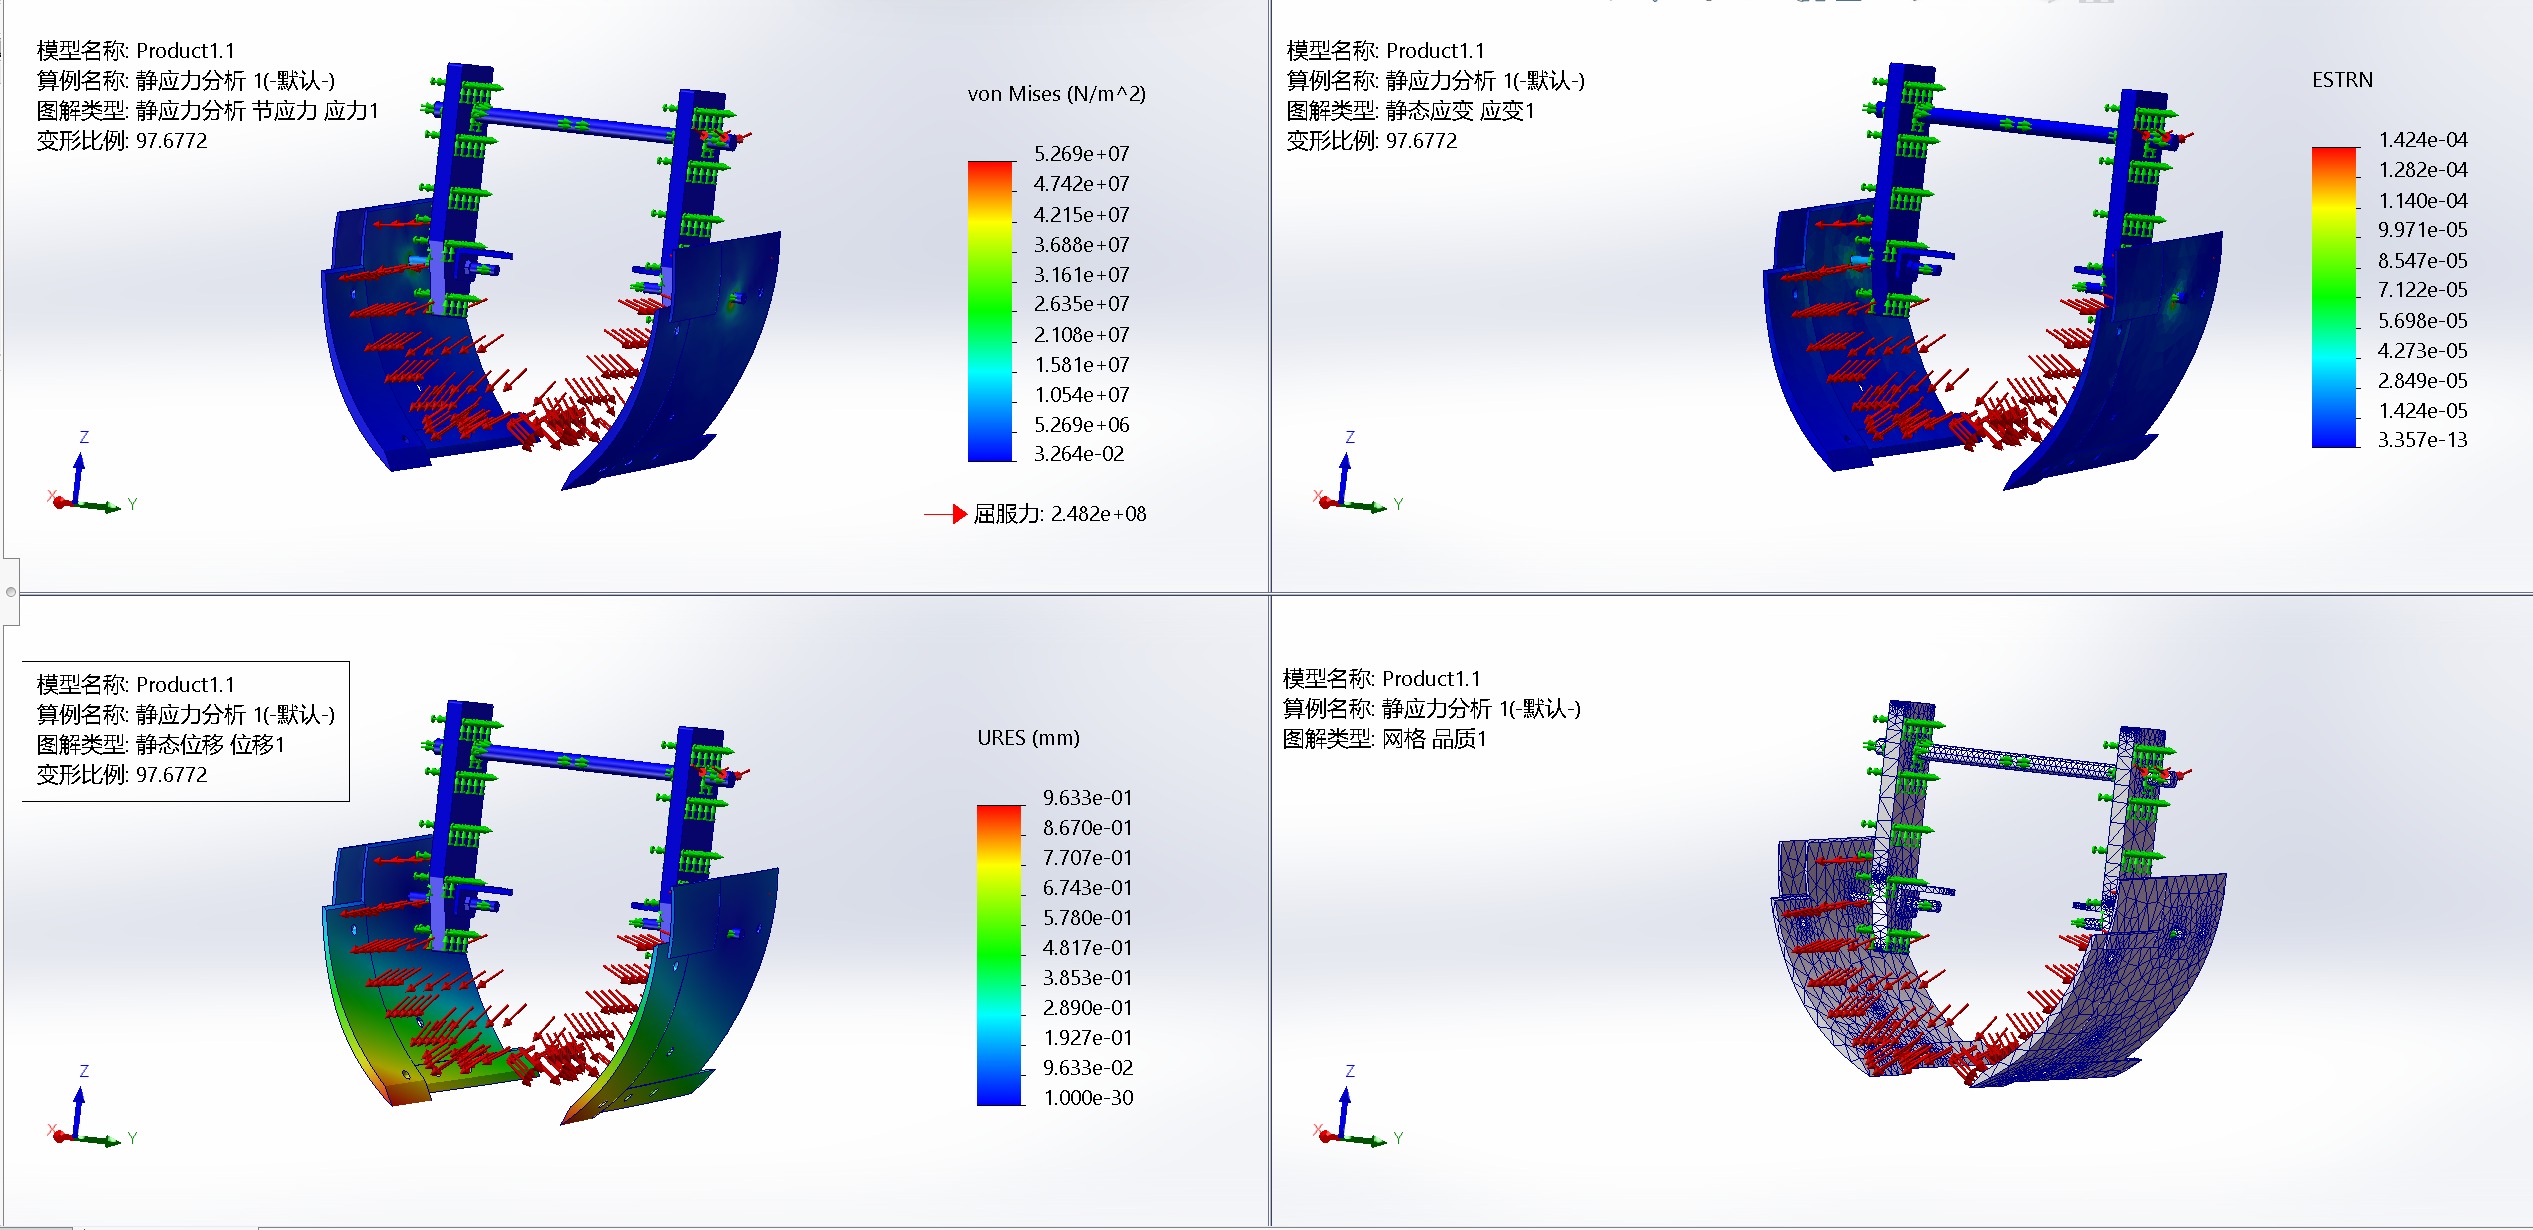Click the coordinate triad in the ESTRN strain viewport
This screenshot has height=1230, width=2533.
(x=1358, y=472)
